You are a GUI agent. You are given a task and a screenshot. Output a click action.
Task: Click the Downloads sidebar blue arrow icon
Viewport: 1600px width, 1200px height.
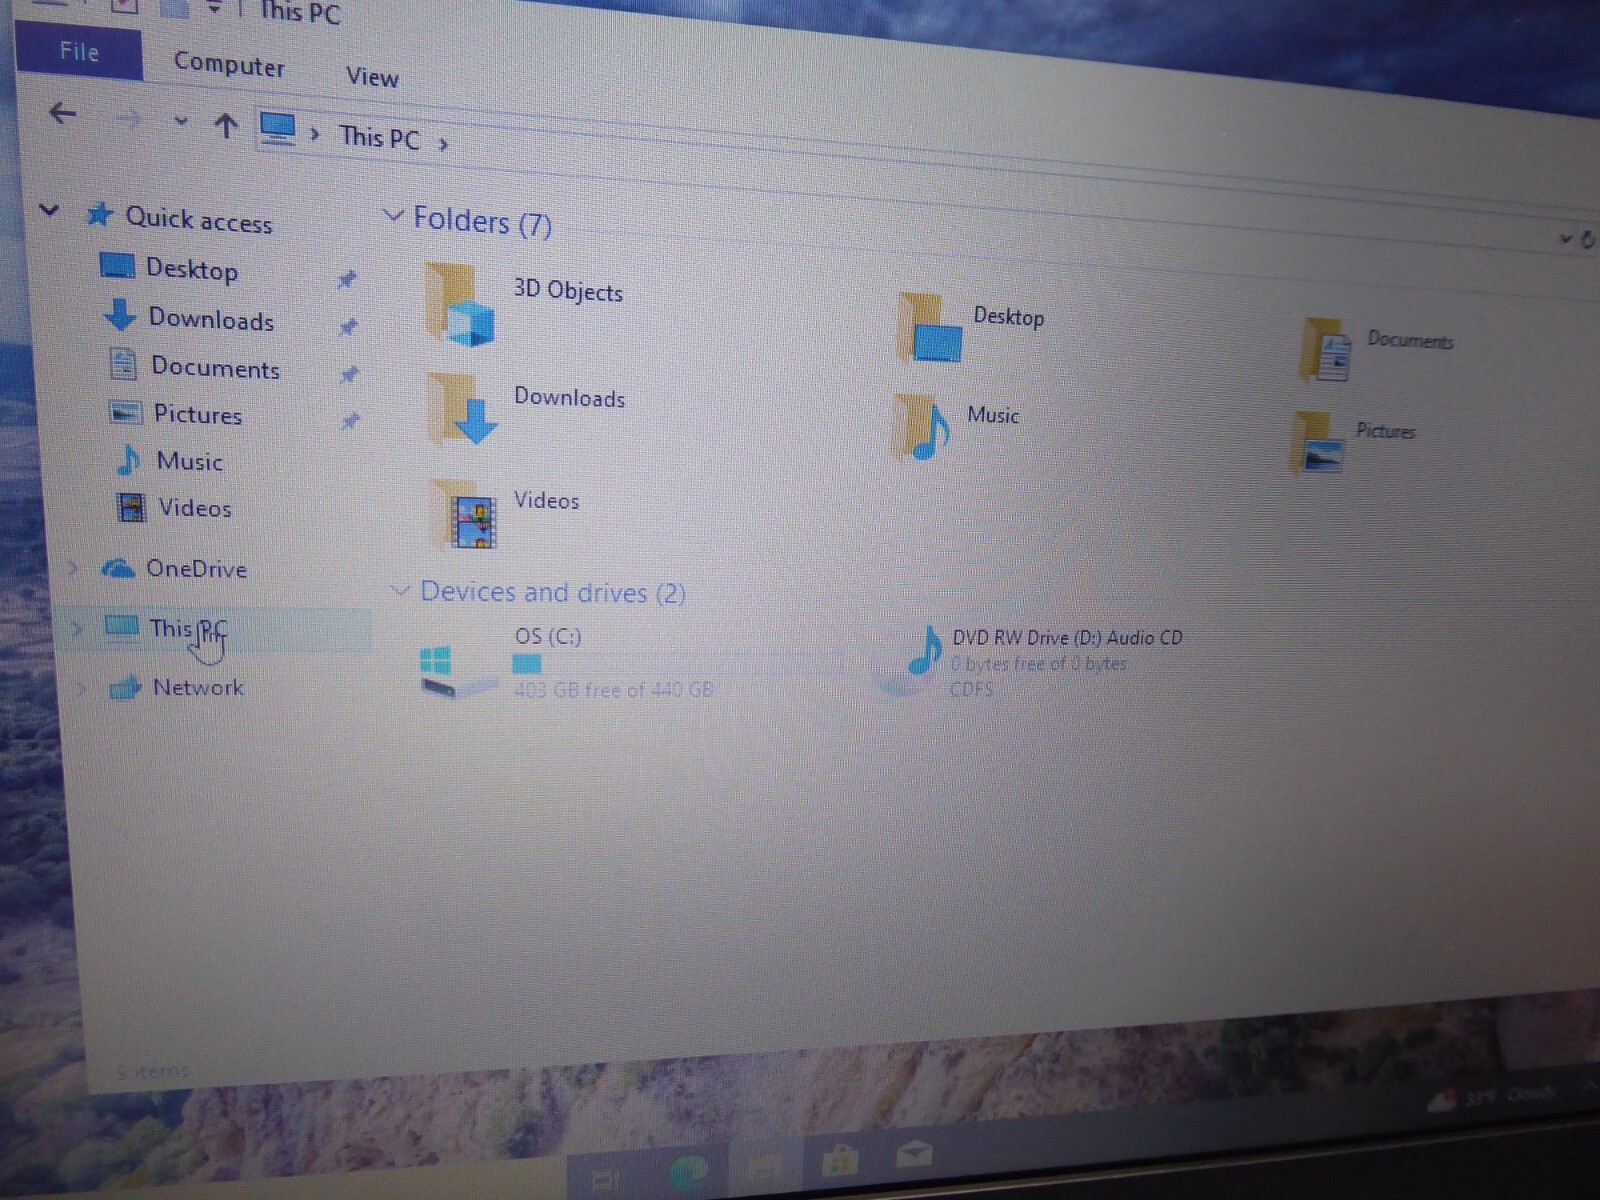pos(120,315)
